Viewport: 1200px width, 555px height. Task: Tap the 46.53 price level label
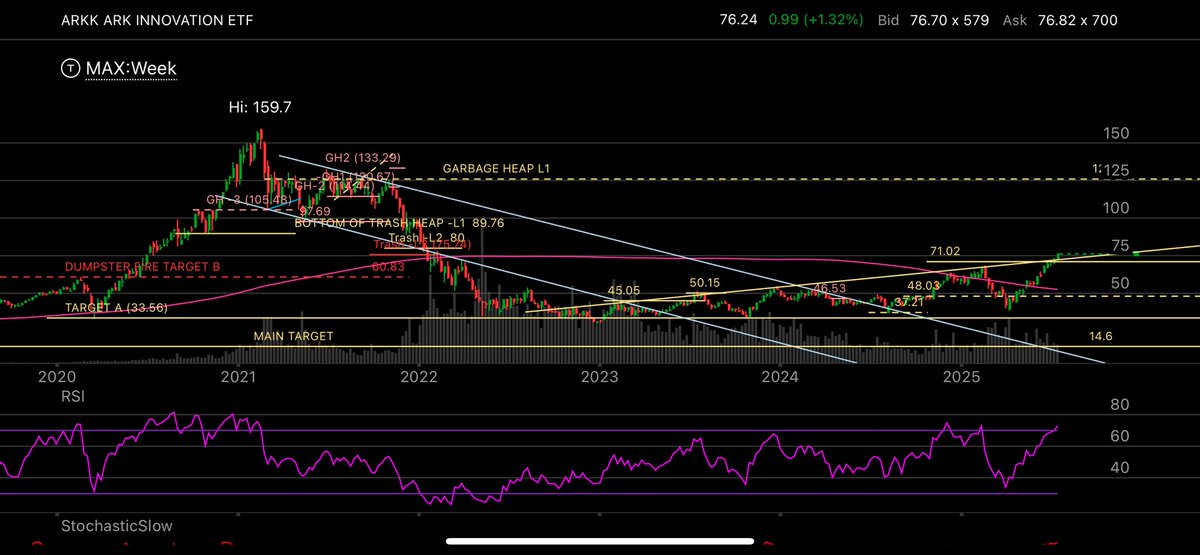click(829, 287)
